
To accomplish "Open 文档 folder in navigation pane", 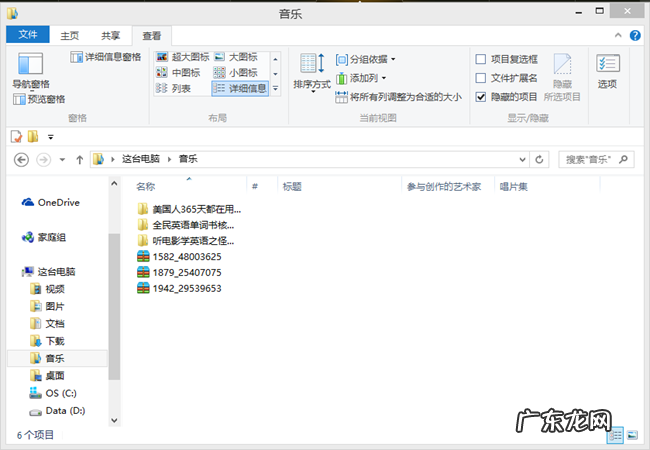I will [48, 324].
